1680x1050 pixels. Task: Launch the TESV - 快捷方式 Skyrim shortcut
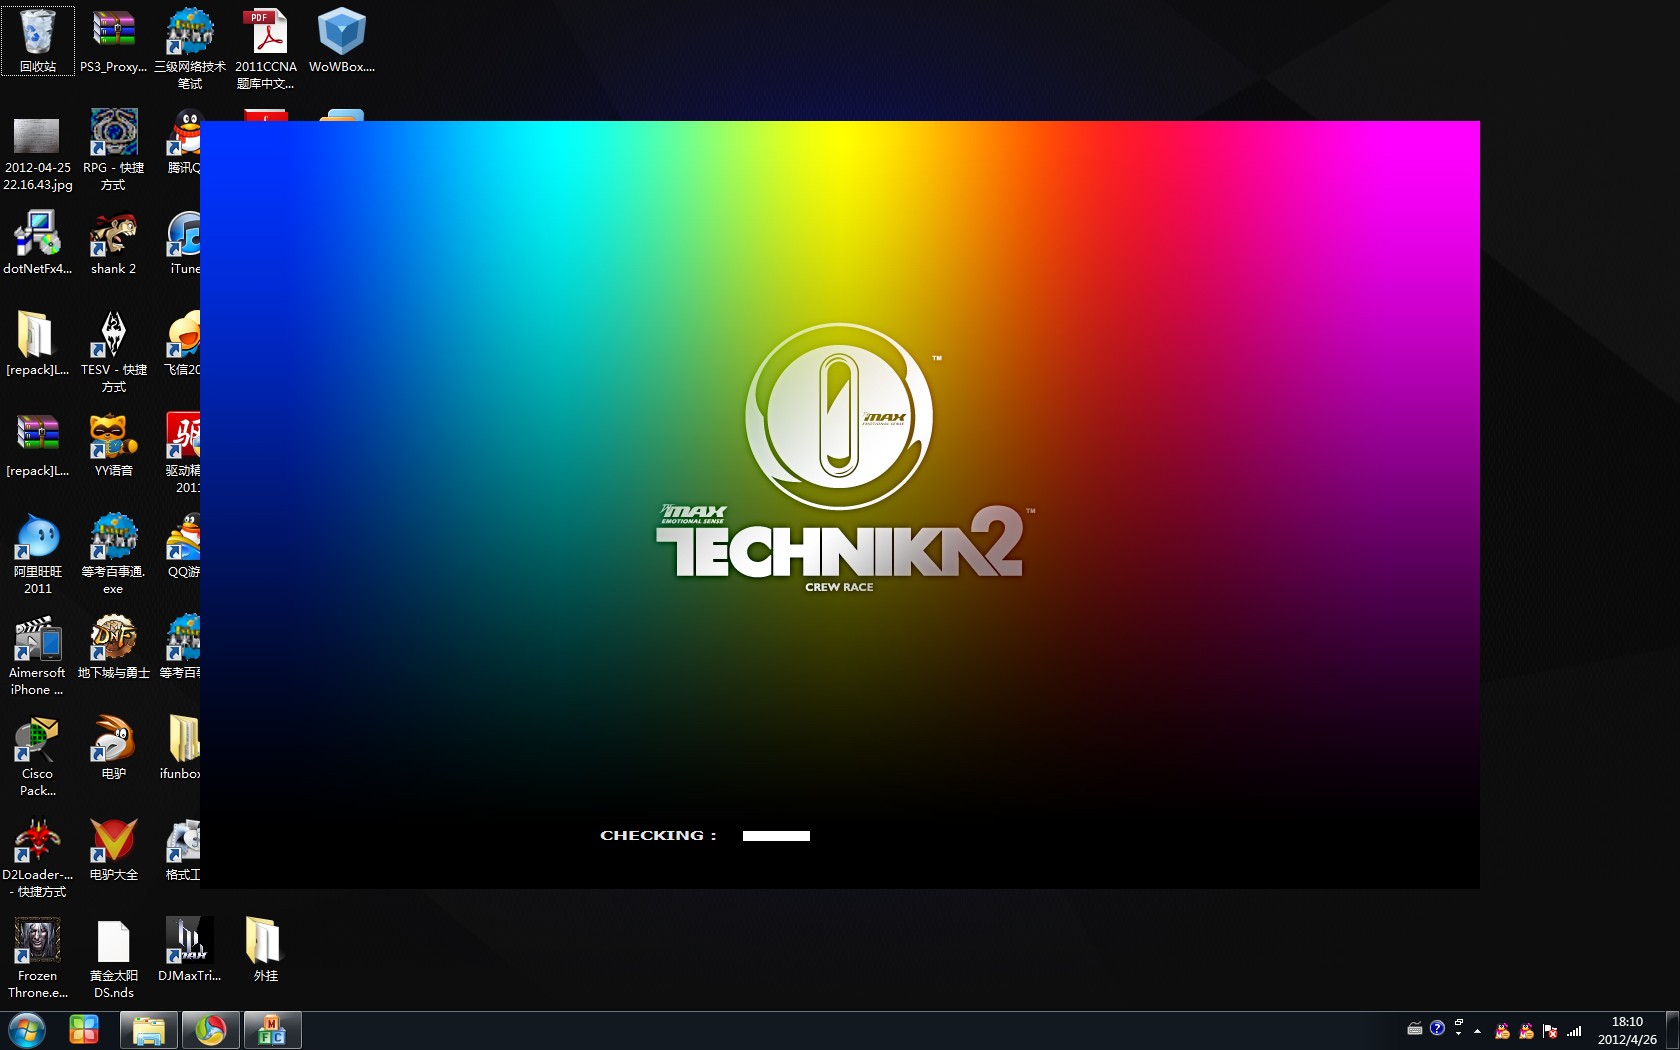tap(113, 352)
